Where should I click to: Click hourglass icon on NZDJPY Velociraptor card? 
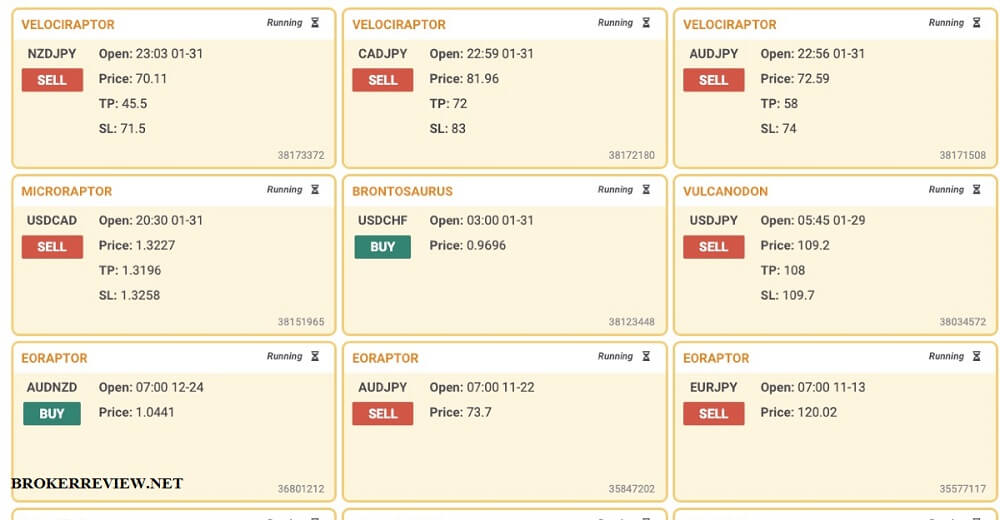pos(315,23)
